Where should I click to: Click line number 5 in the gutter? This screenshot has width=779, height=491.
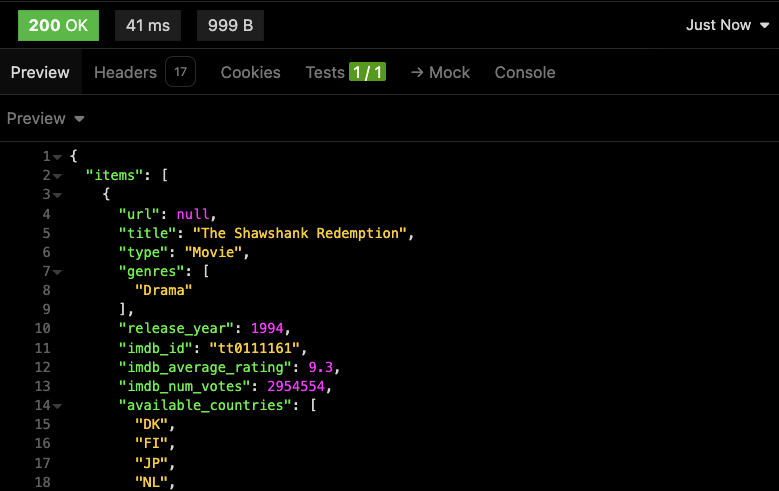[x=46, y=234]
